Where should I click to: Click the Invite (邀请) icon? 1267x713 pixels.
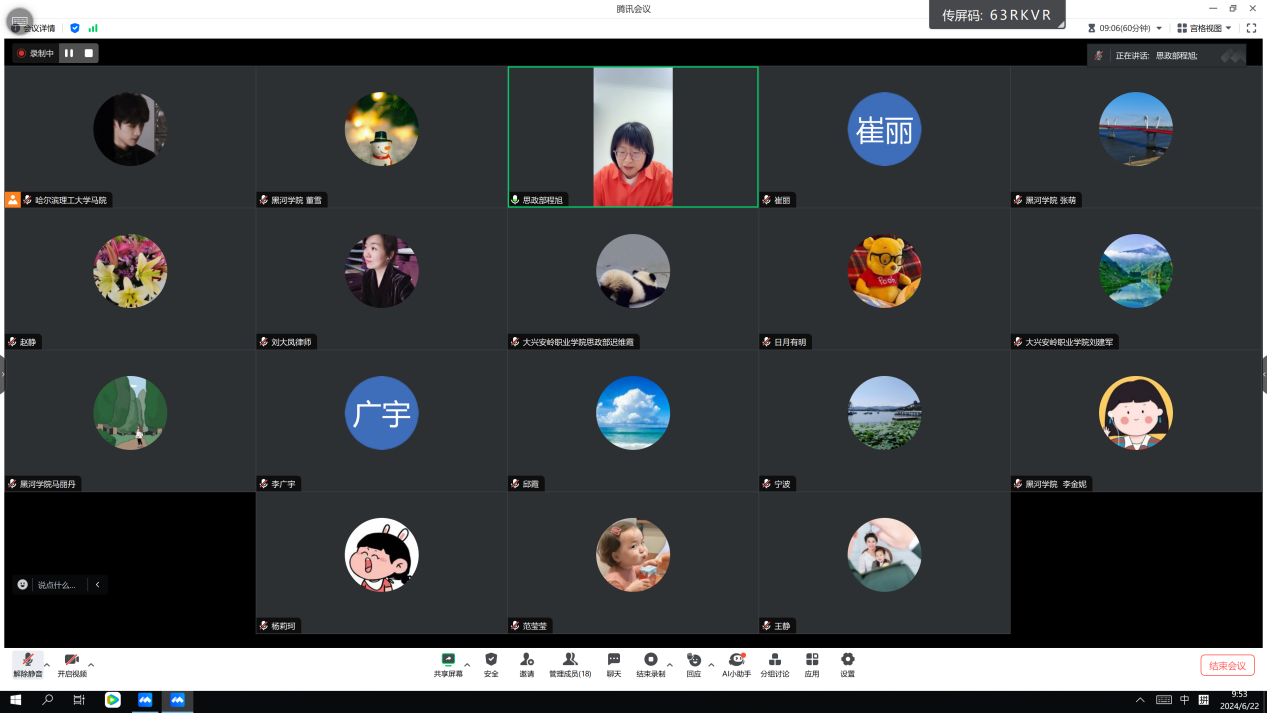point(526,664)
